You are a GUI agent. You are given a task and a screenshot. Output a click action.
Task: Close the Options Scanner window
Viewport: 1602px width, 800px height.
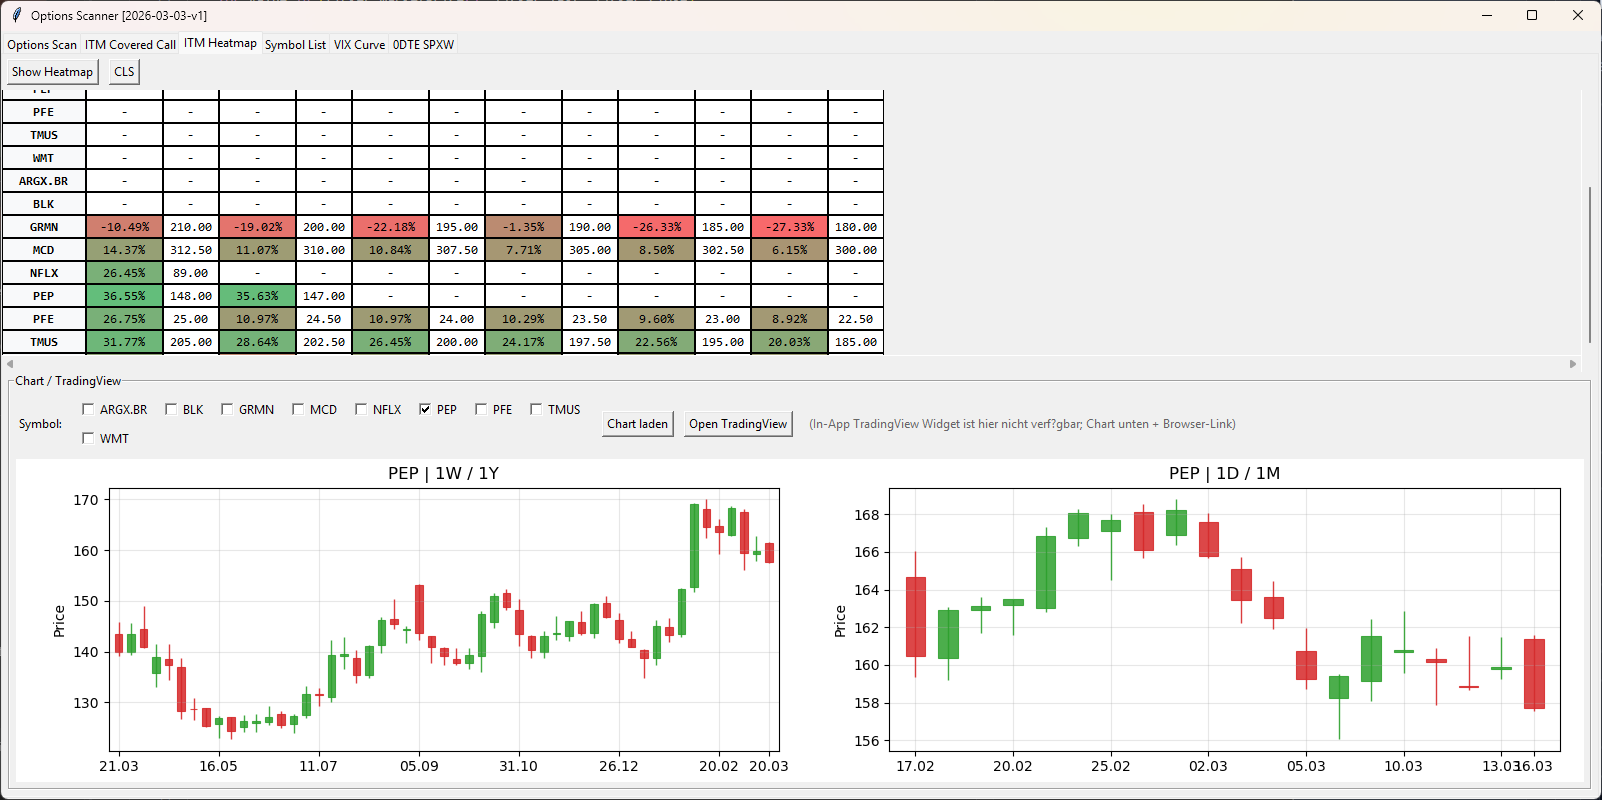point(1578,15)
